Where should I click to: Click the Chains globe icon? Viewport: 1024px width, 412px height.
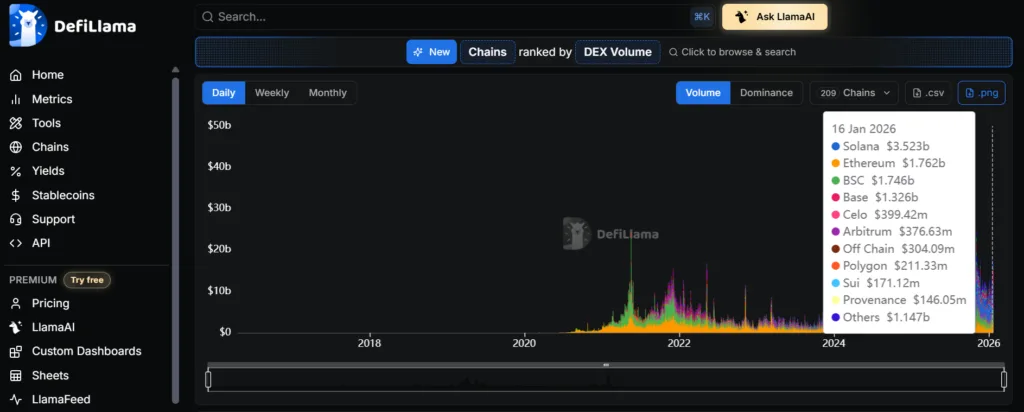pos(16,148)
